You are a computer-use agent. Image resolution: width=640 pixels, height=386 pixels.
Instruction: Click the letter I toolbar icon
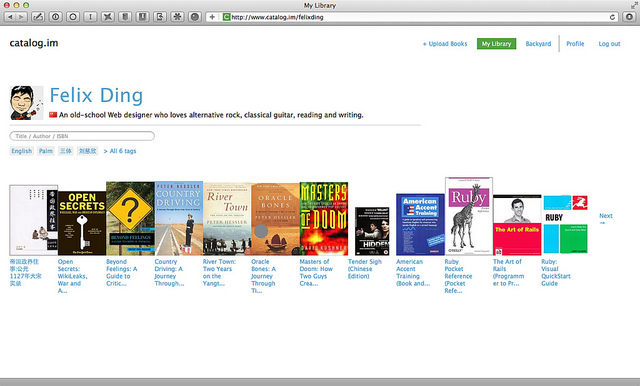(x=90, y=17)
